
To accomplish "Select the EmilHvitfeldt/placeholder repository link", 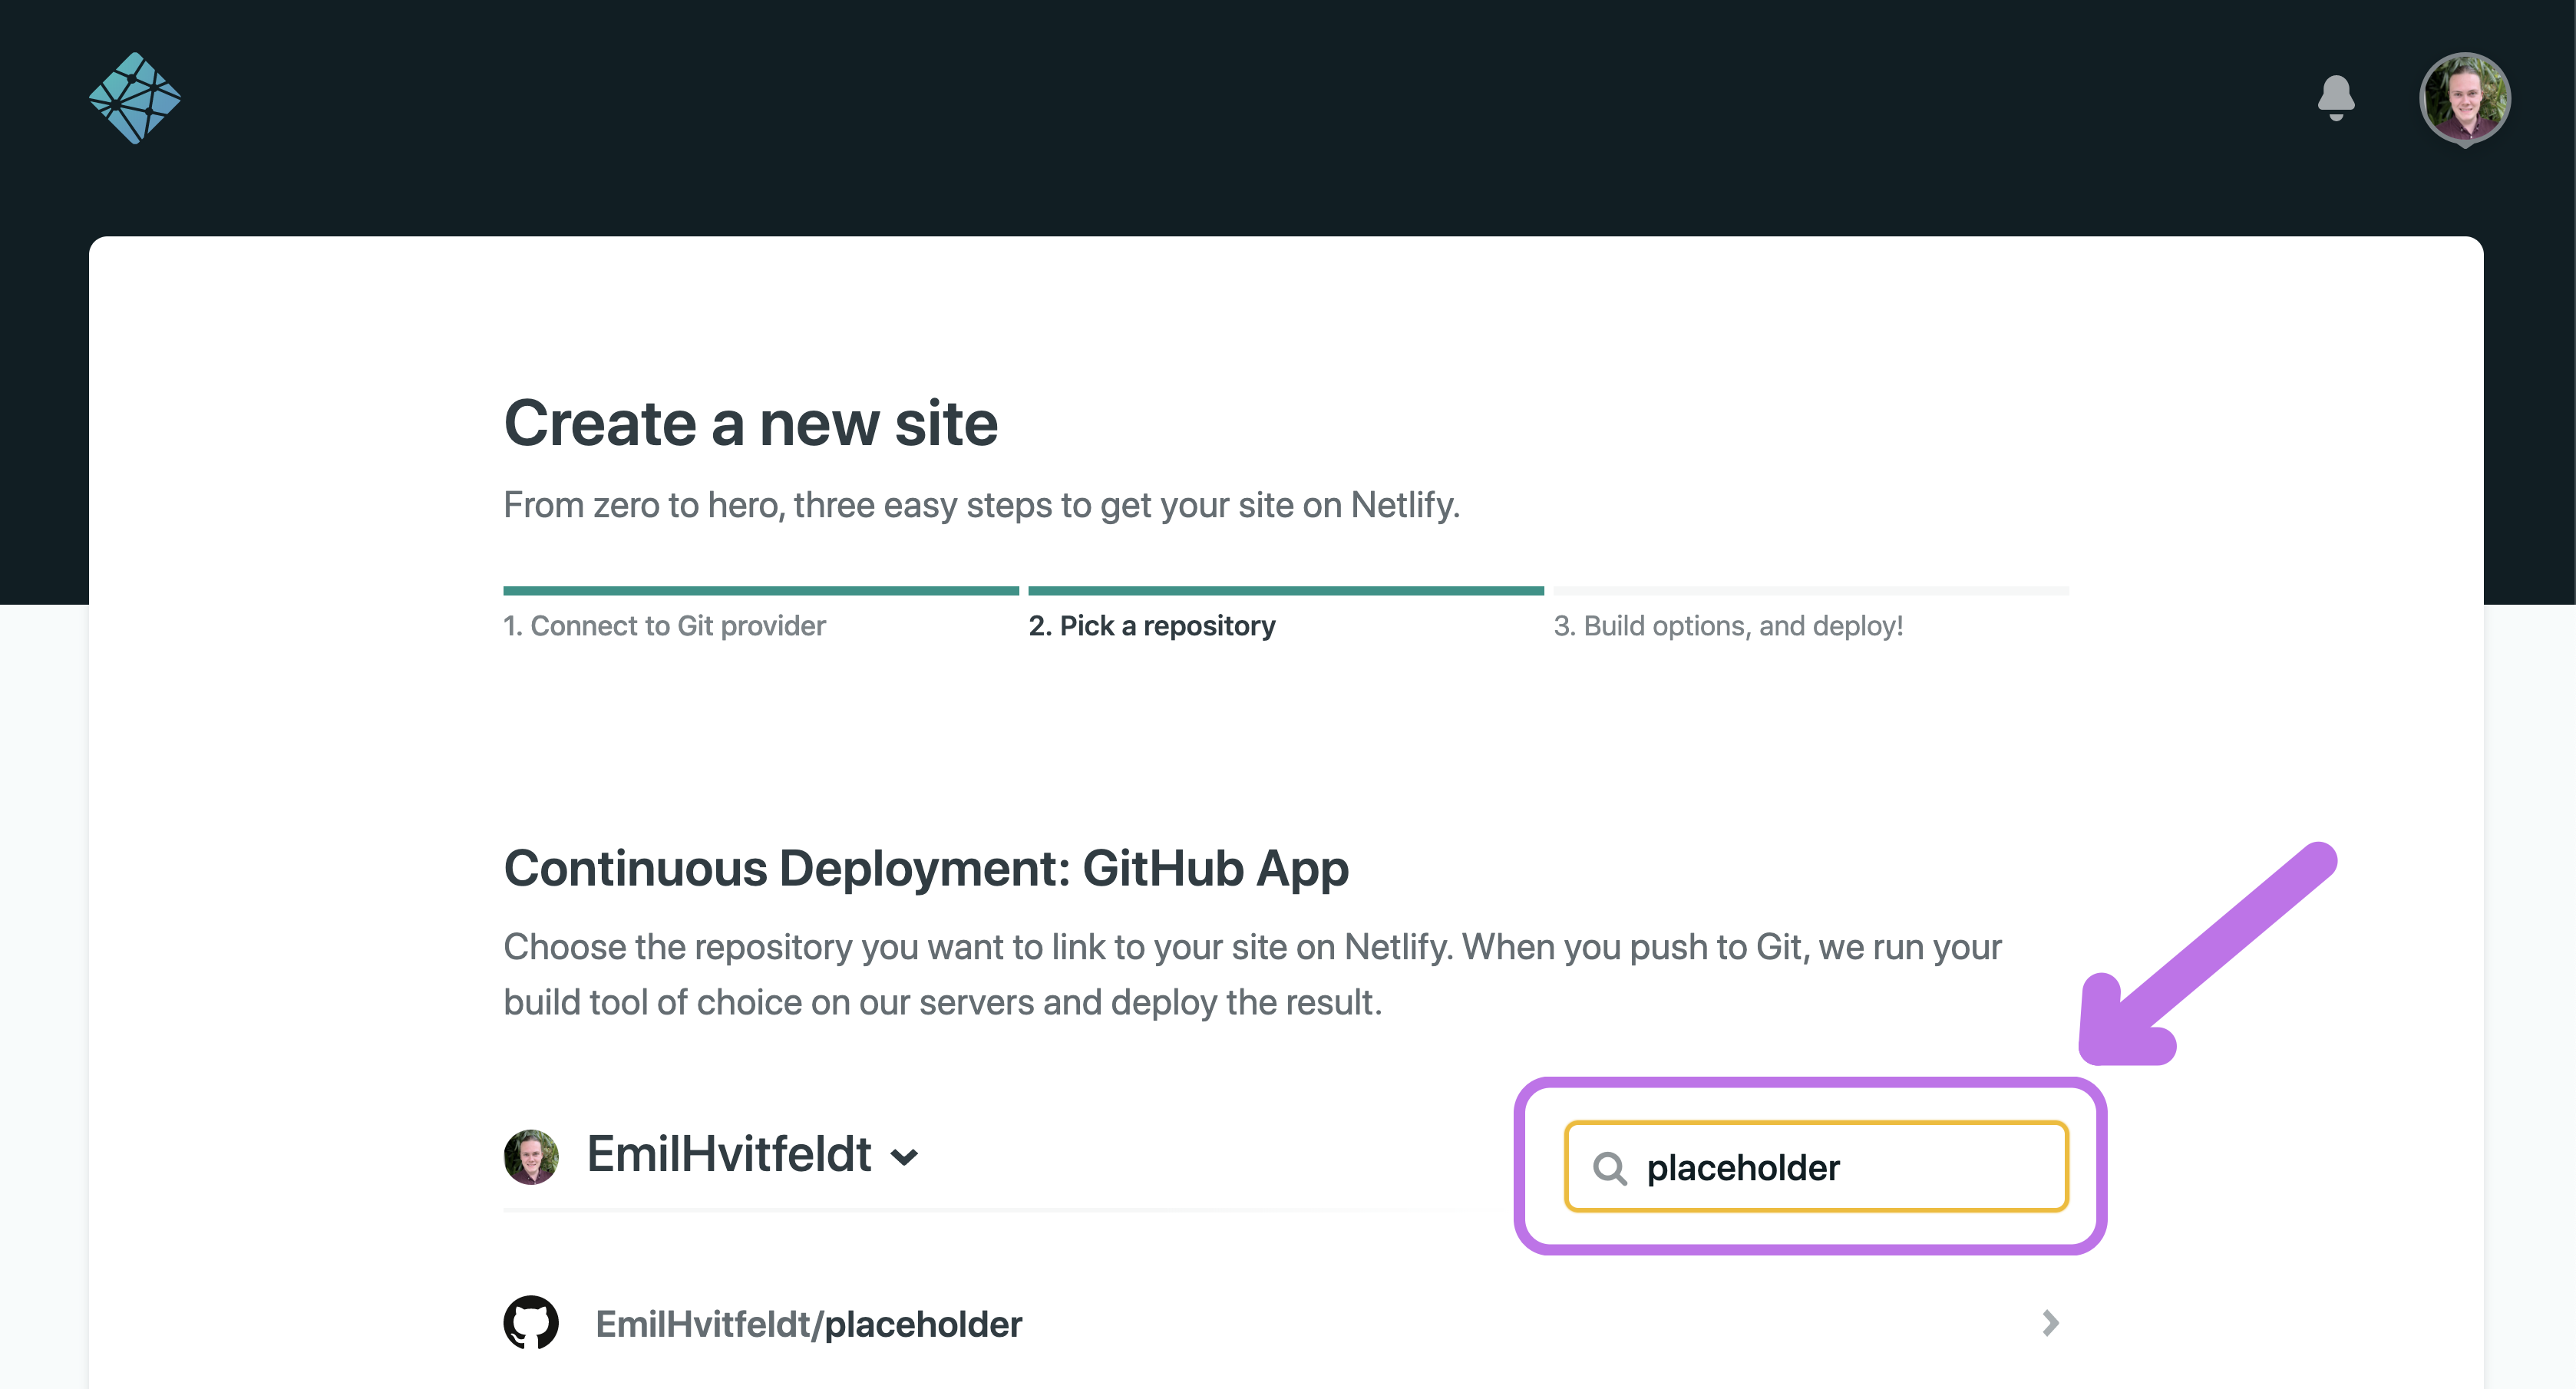I will (x=808, y=1324).
